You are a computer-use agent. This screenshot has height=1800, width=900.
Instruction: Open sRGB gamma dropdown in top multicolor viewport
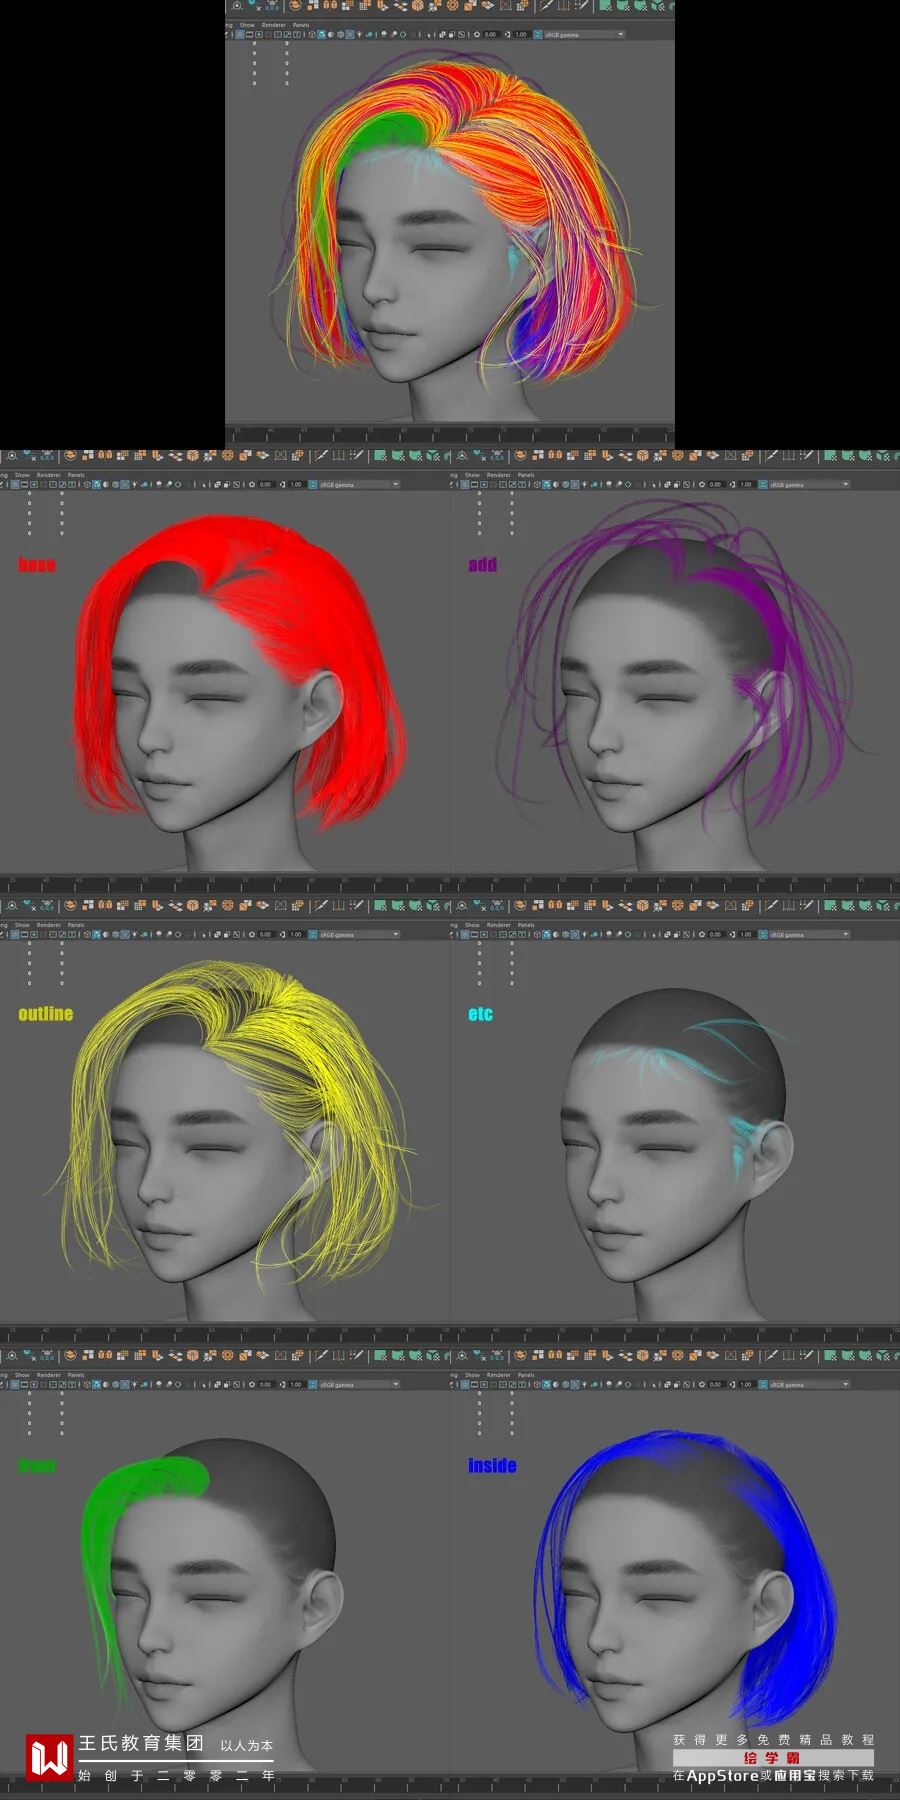(x=585, y=34)
